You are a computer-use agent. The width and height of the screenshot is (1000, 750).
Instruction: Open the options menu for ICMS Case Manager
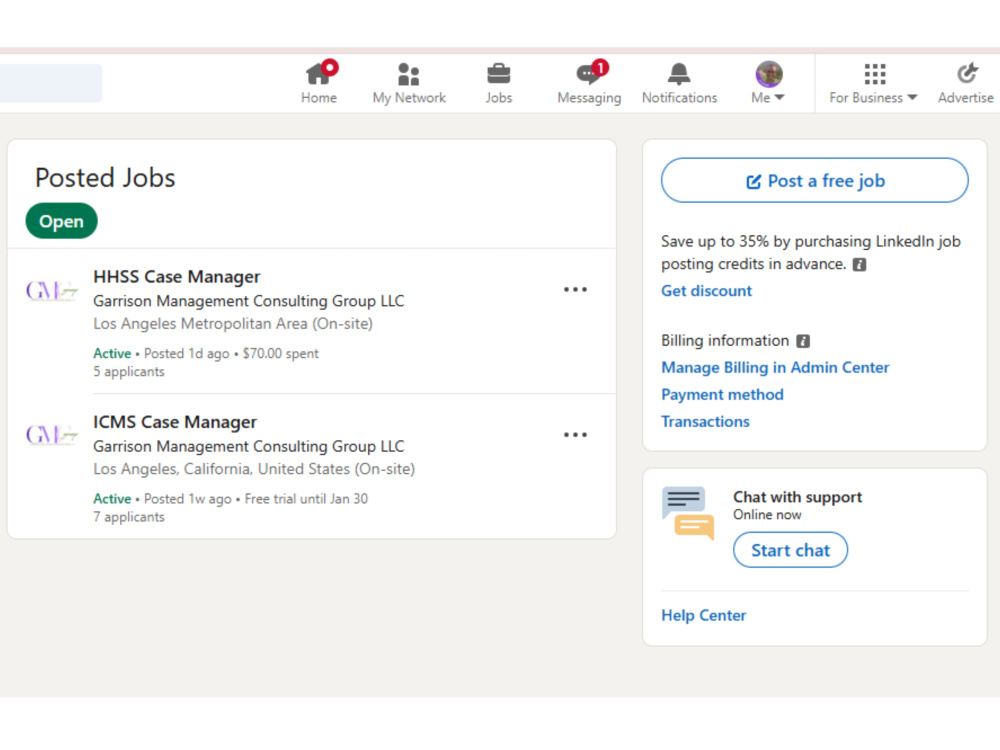click(575, 435)
